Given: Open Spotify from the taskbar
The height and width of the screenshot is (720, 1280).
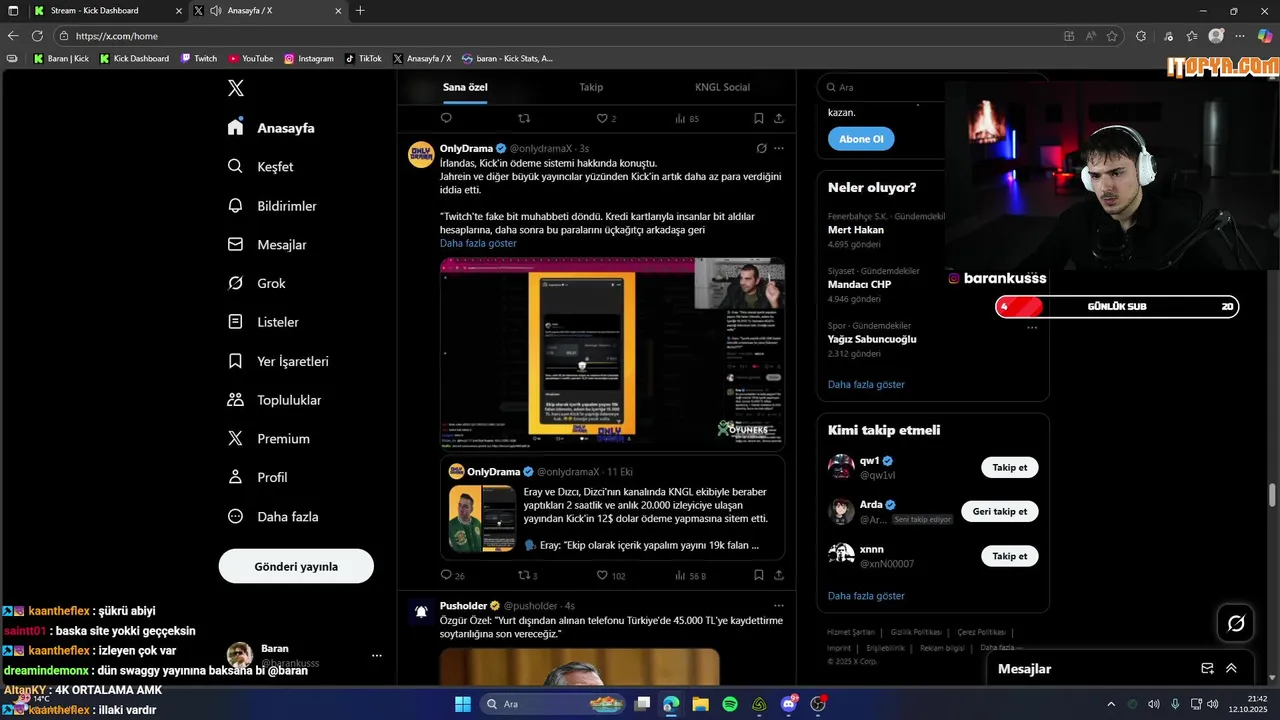Looking at the screenshot, I should point(730,704).
